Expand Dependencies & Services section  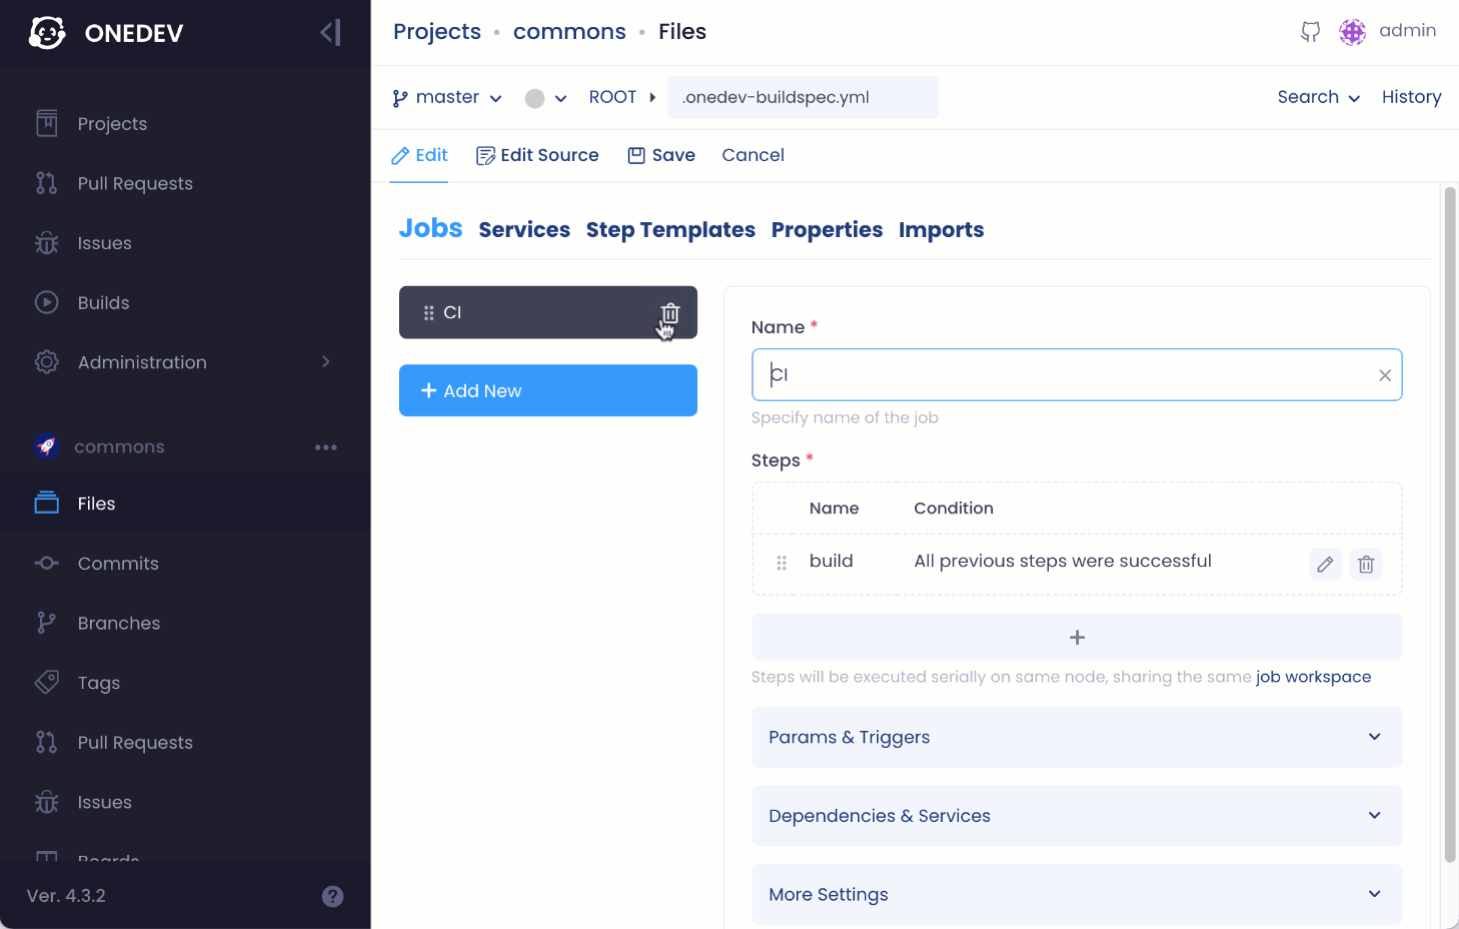(x=1077, y=816)
